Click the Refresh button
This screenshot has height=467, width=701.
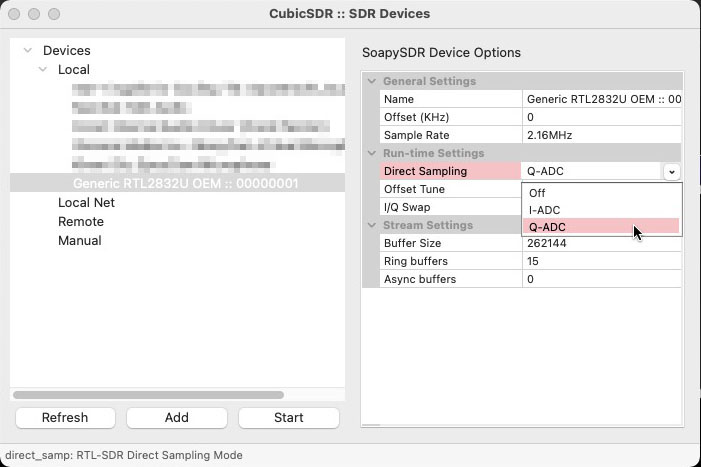pyautogui.click(x=65, y=417)
